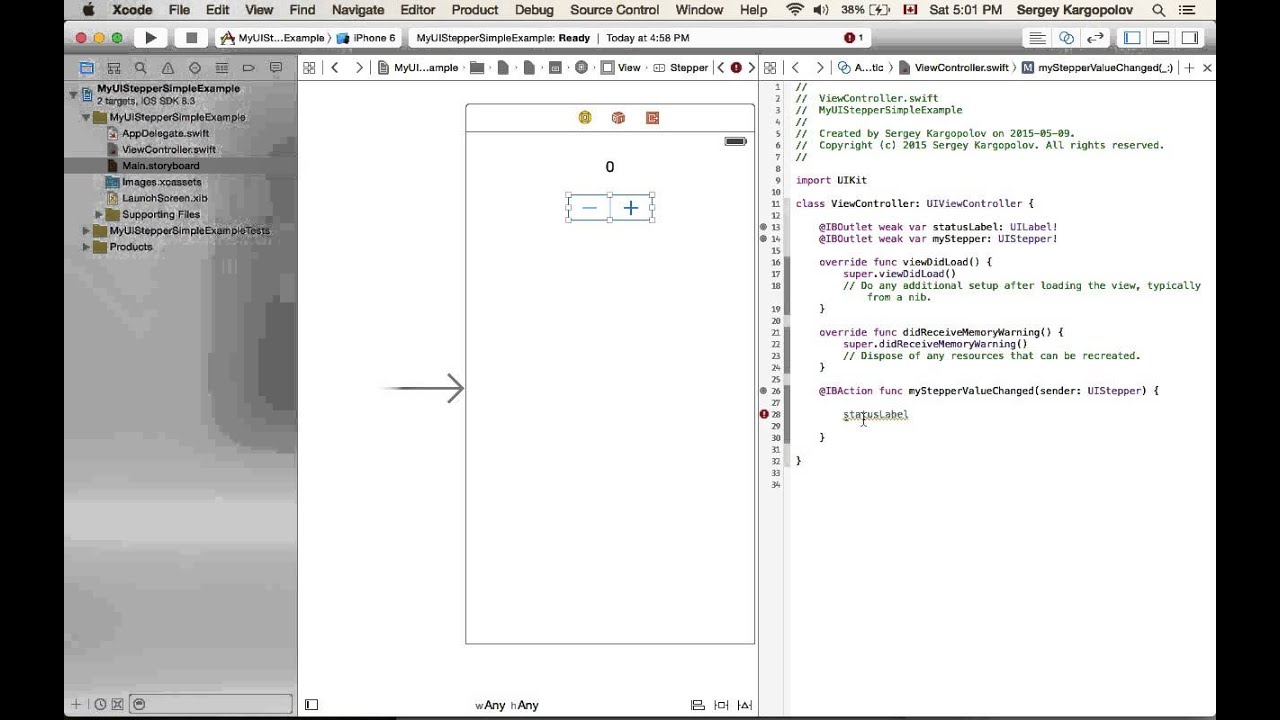Open the Editor menu

[x=417, y=10]
